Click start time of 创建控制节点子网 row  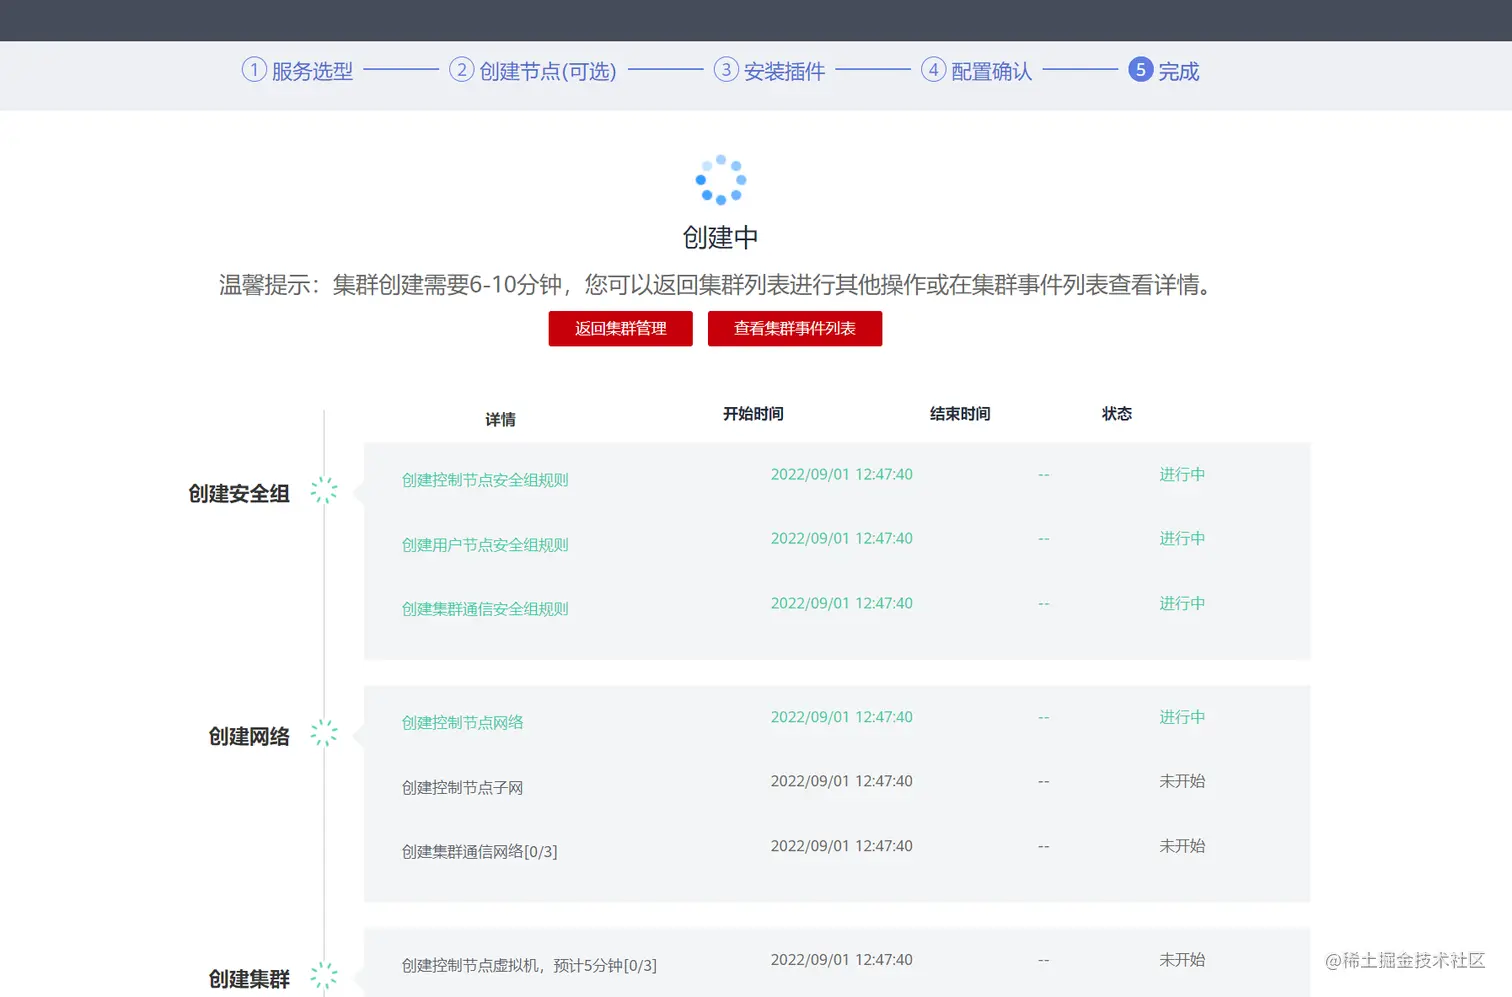point(842,781)
